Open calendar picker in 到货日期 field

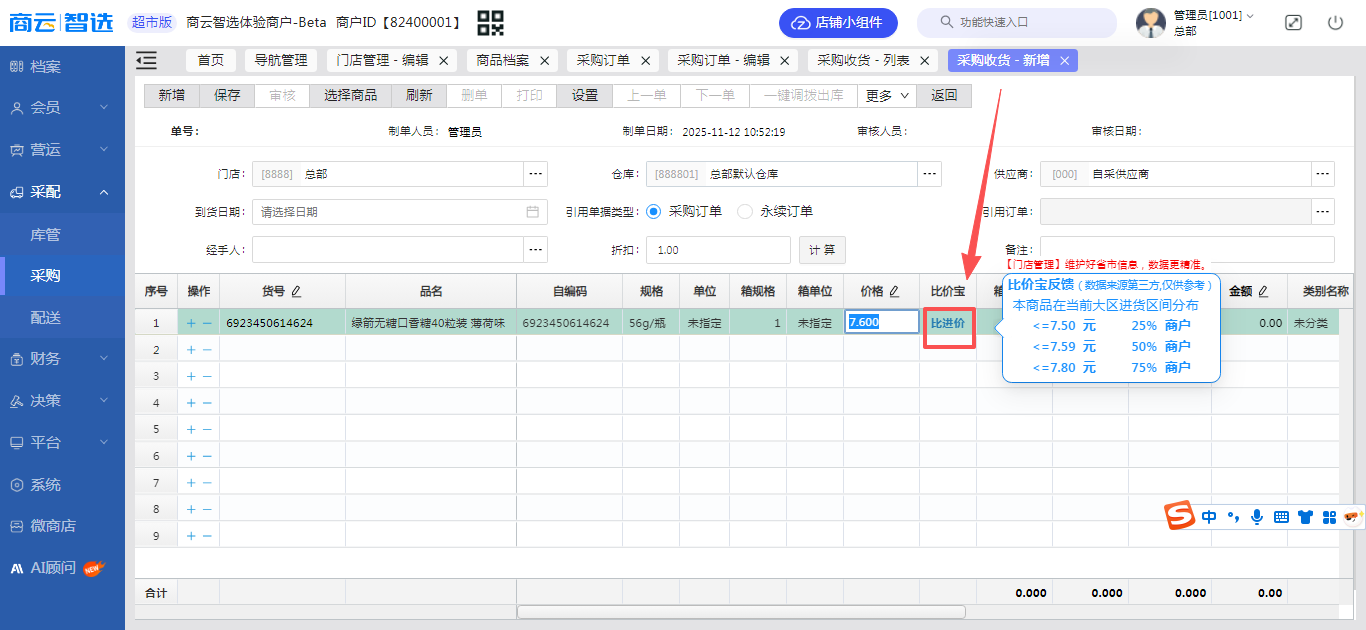(533, 212)
